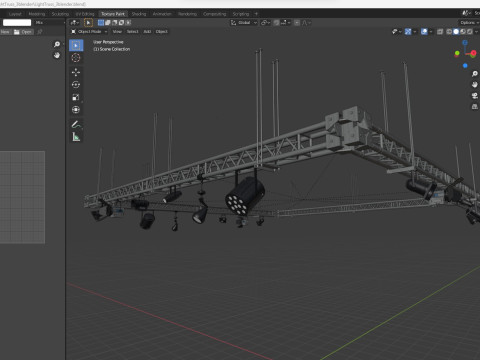Click the red X axis gizmo handle
This screenshot has height=360, width=480.
473,53
